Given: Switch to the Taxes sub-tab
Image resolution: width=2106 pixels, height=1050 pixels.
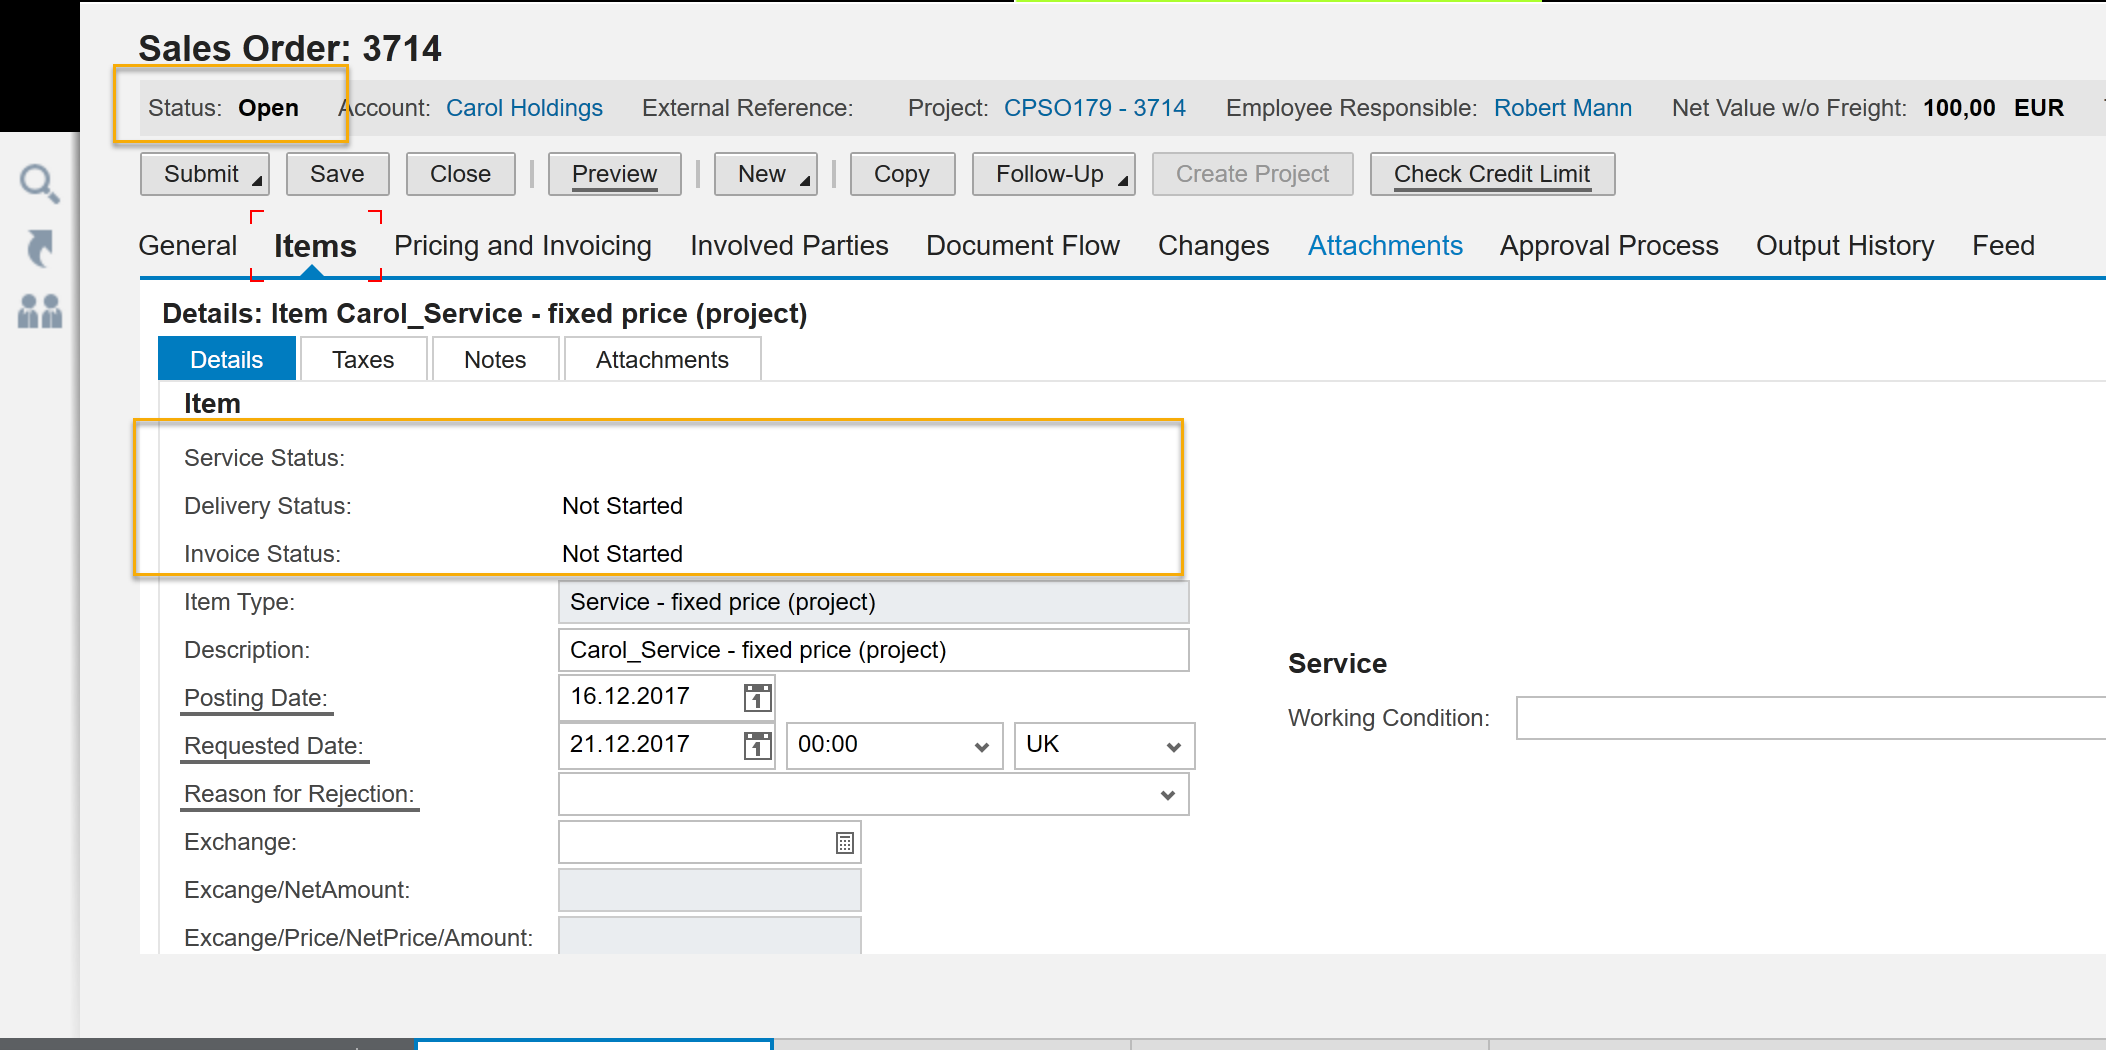Looking at the screenshot, I should 363,359.
